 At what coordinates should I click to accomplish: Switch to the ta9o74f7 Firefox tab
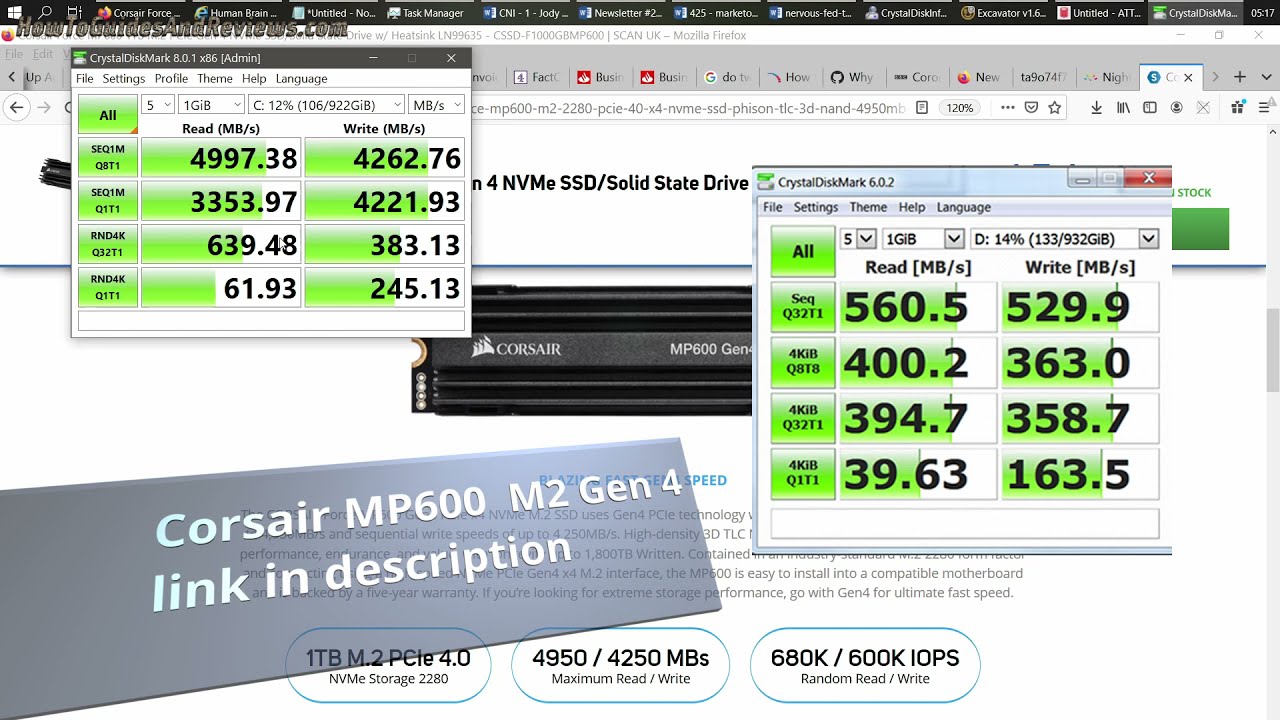point(1043,77)
